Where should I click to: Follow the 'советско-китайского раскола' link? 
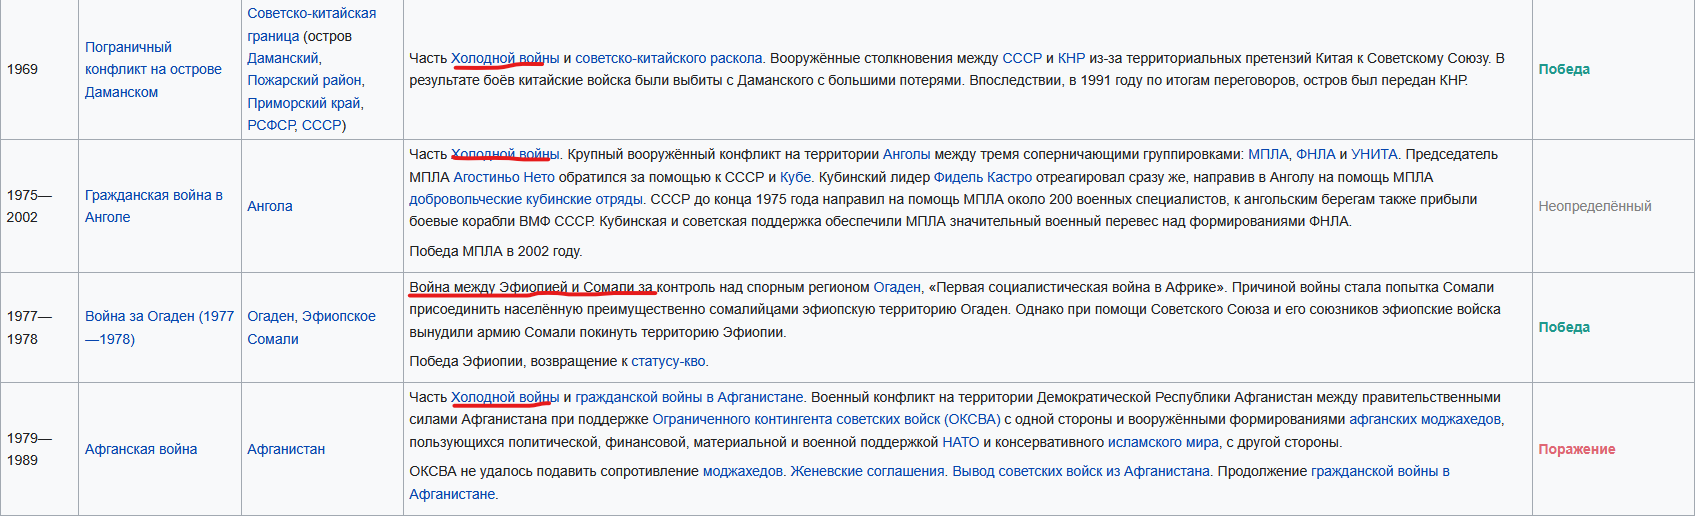point(669,58)
